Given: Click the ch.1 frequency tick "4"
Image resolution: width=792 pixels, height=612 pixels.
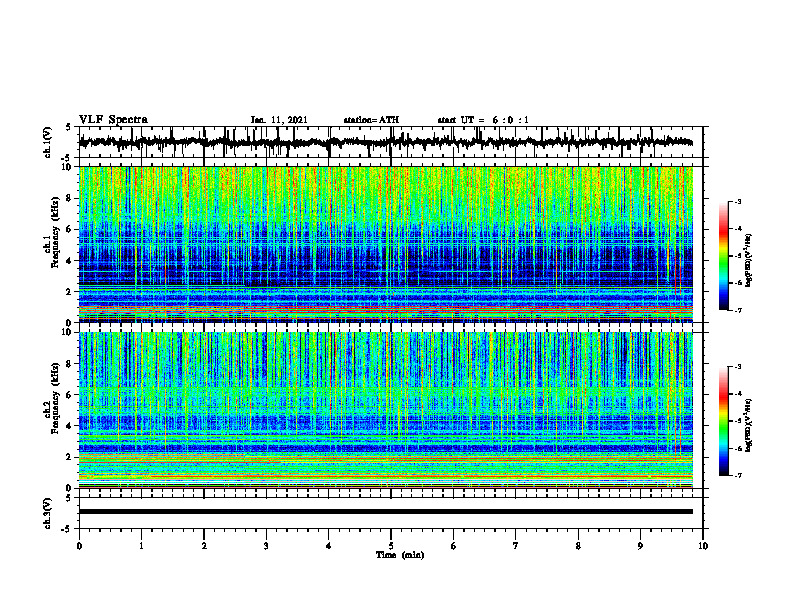Looking at the screenshot, I should coord(70,261).
